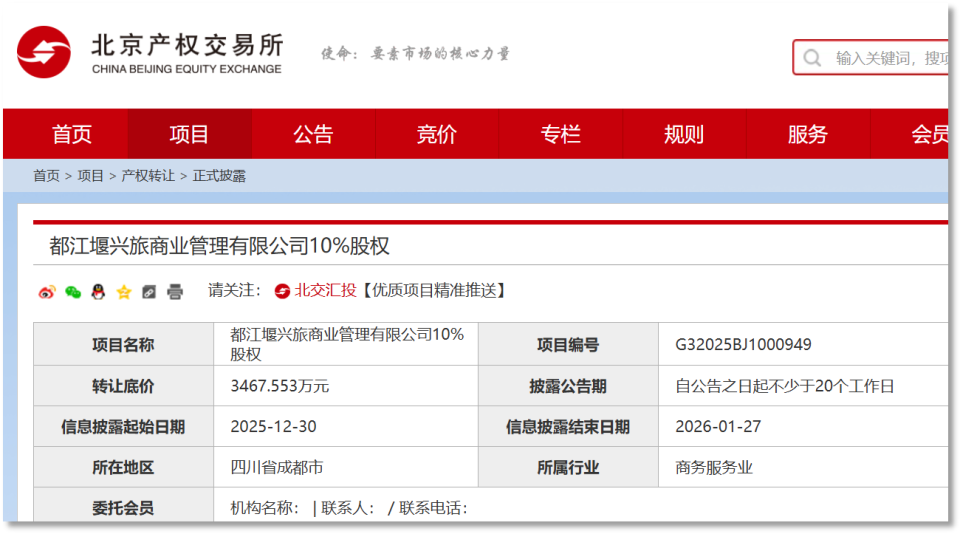Open the 会员 navigation tab
The height and width of the screenshot is (534, 960).
click(x=909, y=134)
